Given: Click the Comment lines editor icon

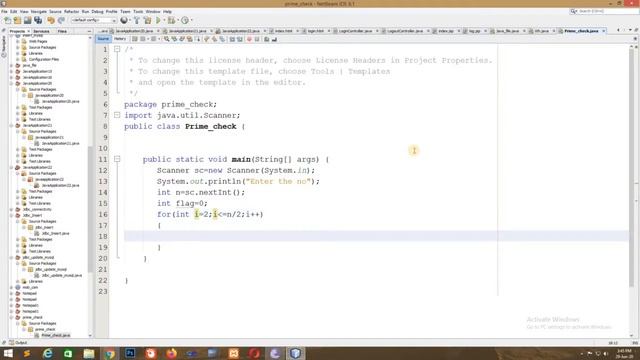Looking at the screenshot, I should click(267, 39).
